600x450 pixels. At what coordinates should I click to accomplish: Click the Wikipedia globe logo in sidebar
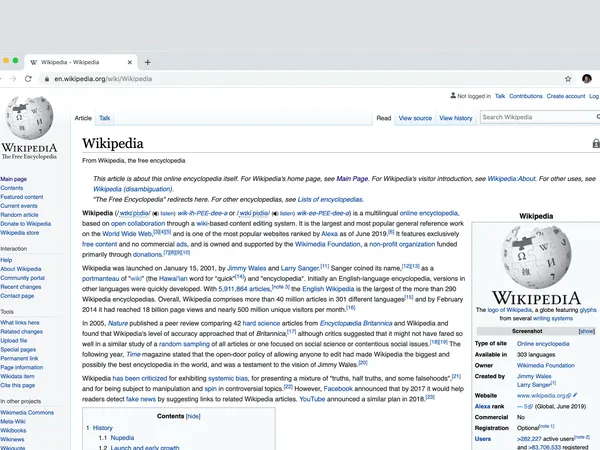click(x=29, y=117)
